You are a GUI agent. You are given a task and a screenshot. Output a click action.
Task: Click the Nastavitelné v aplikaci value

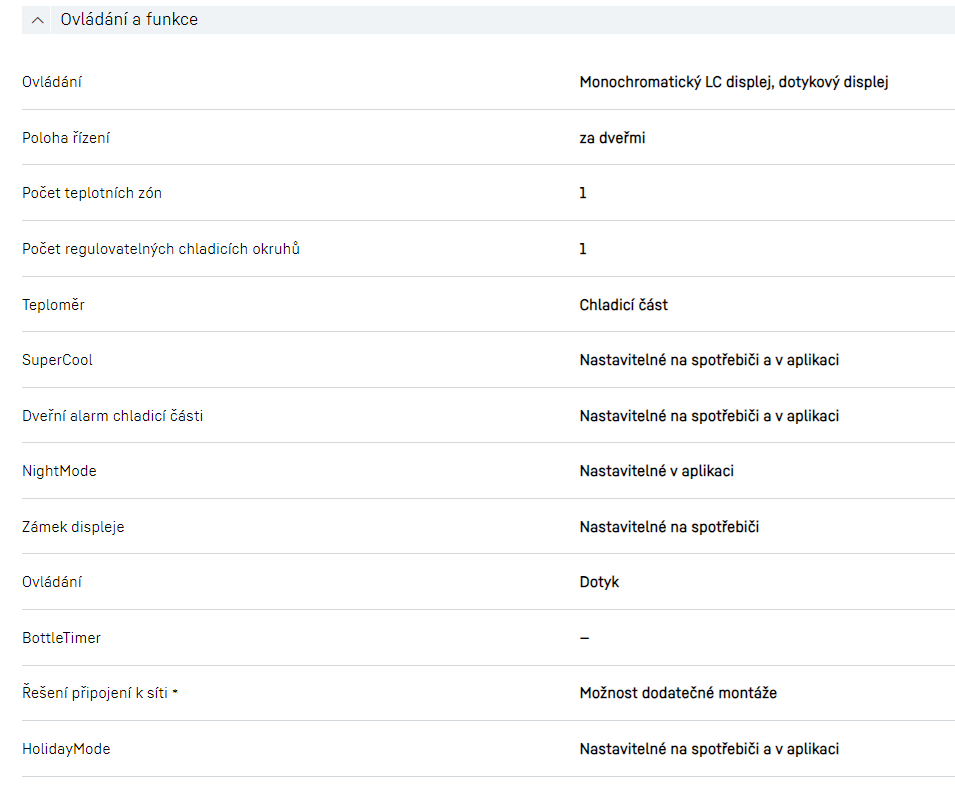tap(656, 471)
